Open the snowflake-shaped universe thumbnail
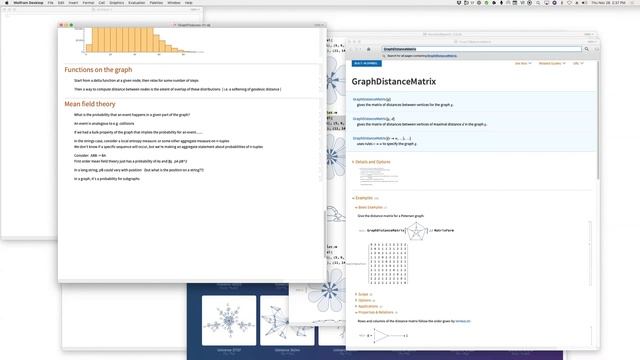The height and width of the screenshot is (360, 640). coord(229,320)
